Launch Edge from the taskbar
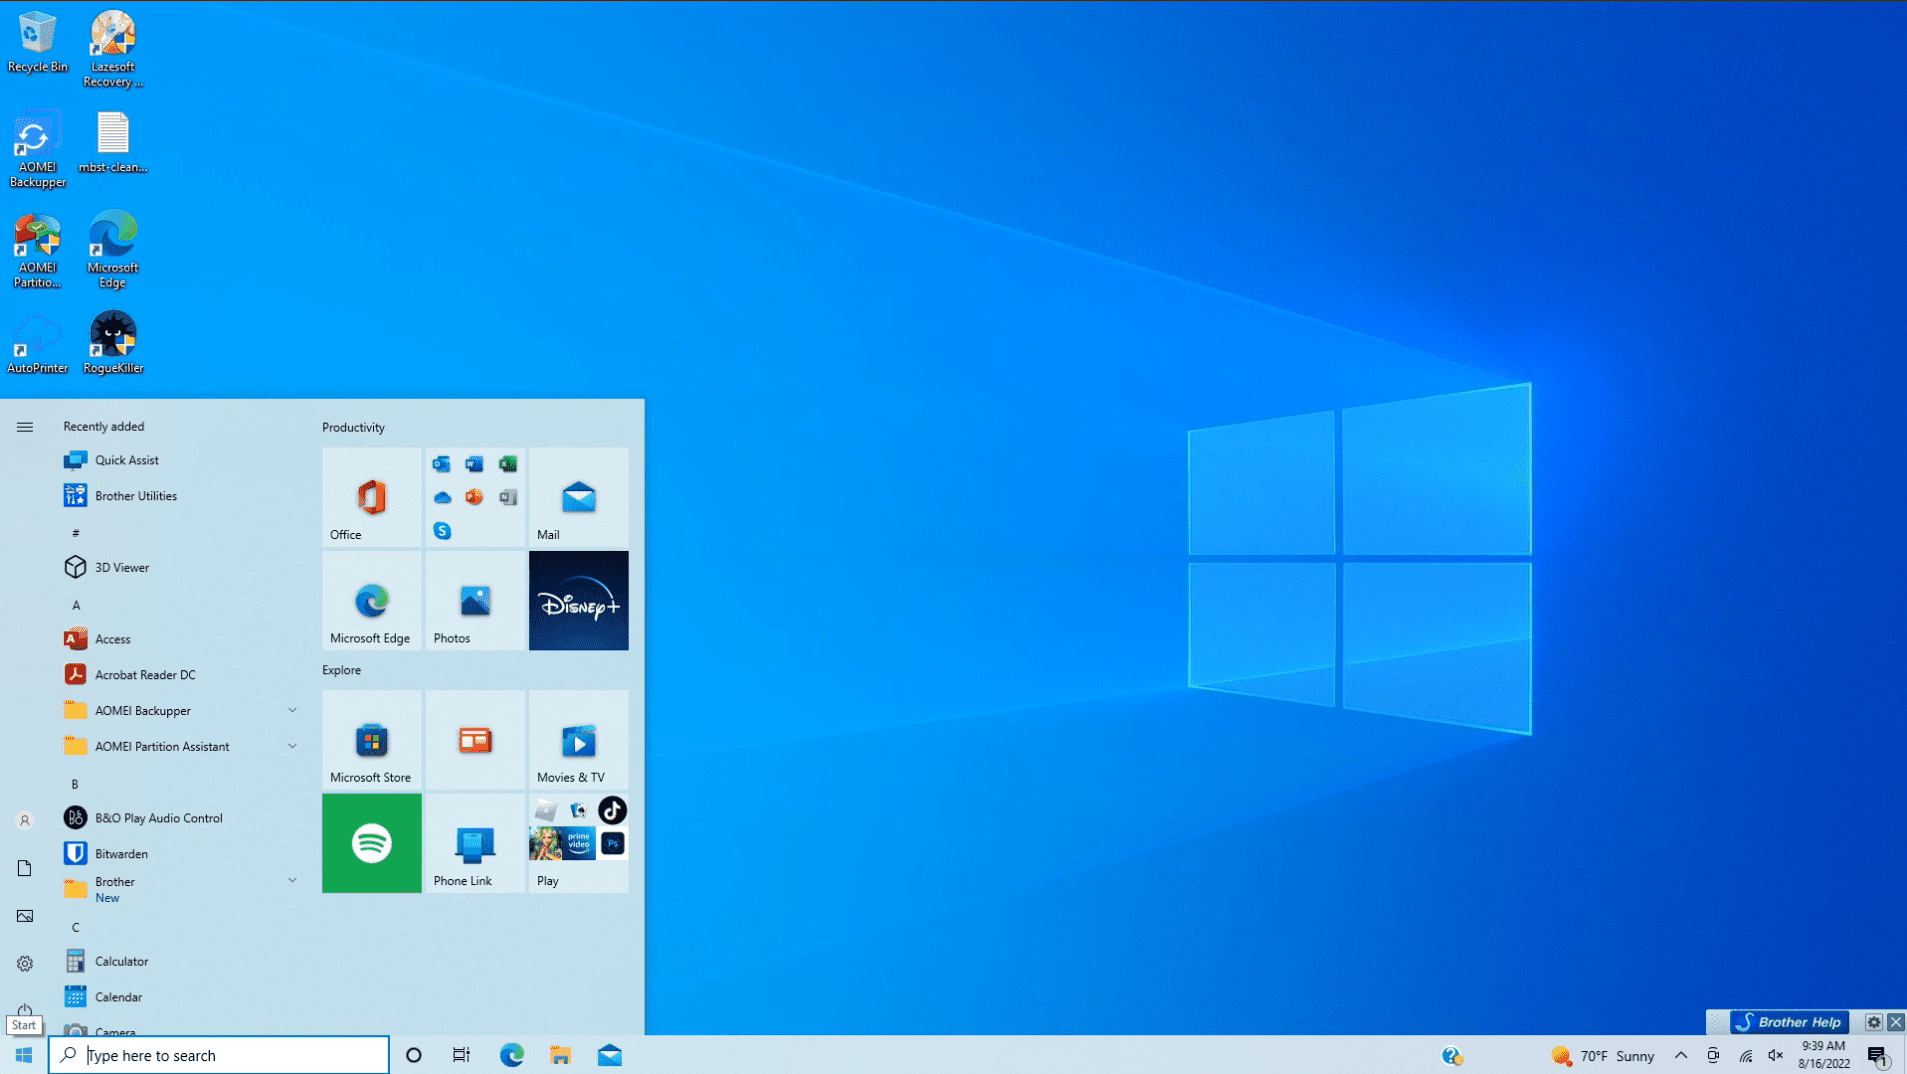 [x=511, y=1055]
